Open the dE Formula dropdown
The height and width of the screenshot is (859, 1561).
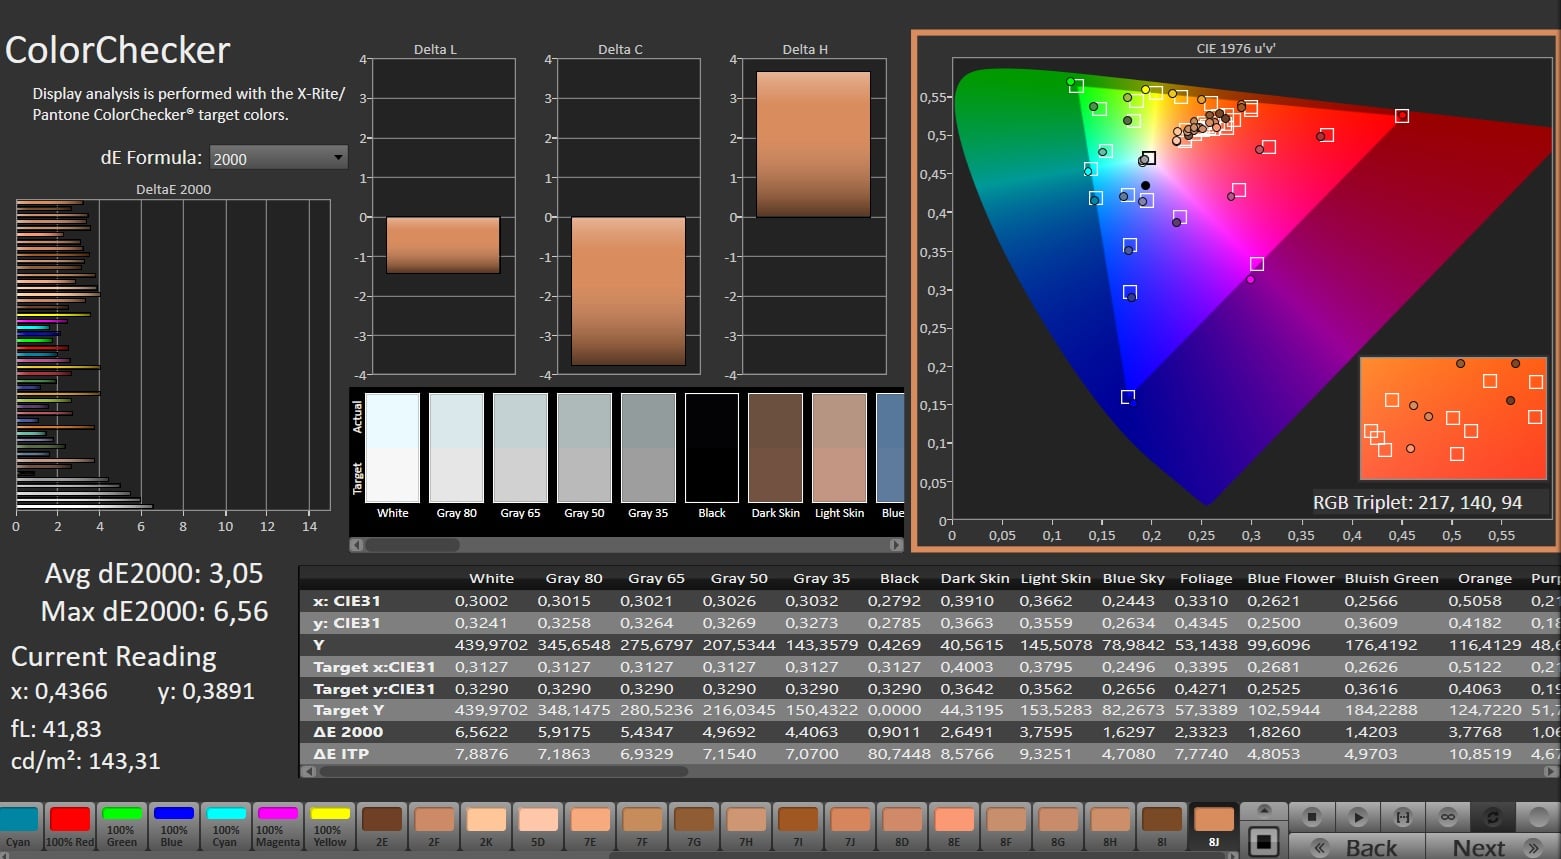(x=278, y=158)
